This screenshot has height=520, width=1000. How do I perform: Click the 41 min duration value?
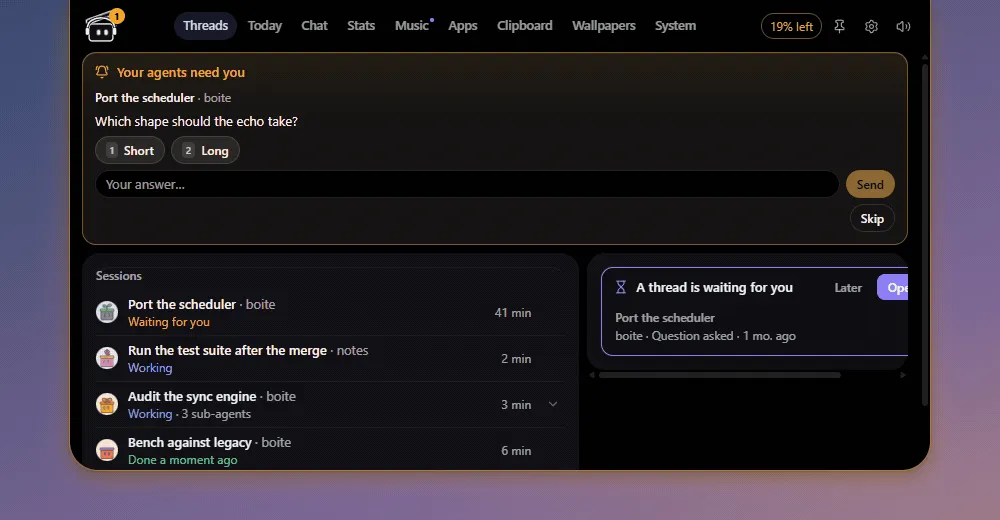point(513,313)
